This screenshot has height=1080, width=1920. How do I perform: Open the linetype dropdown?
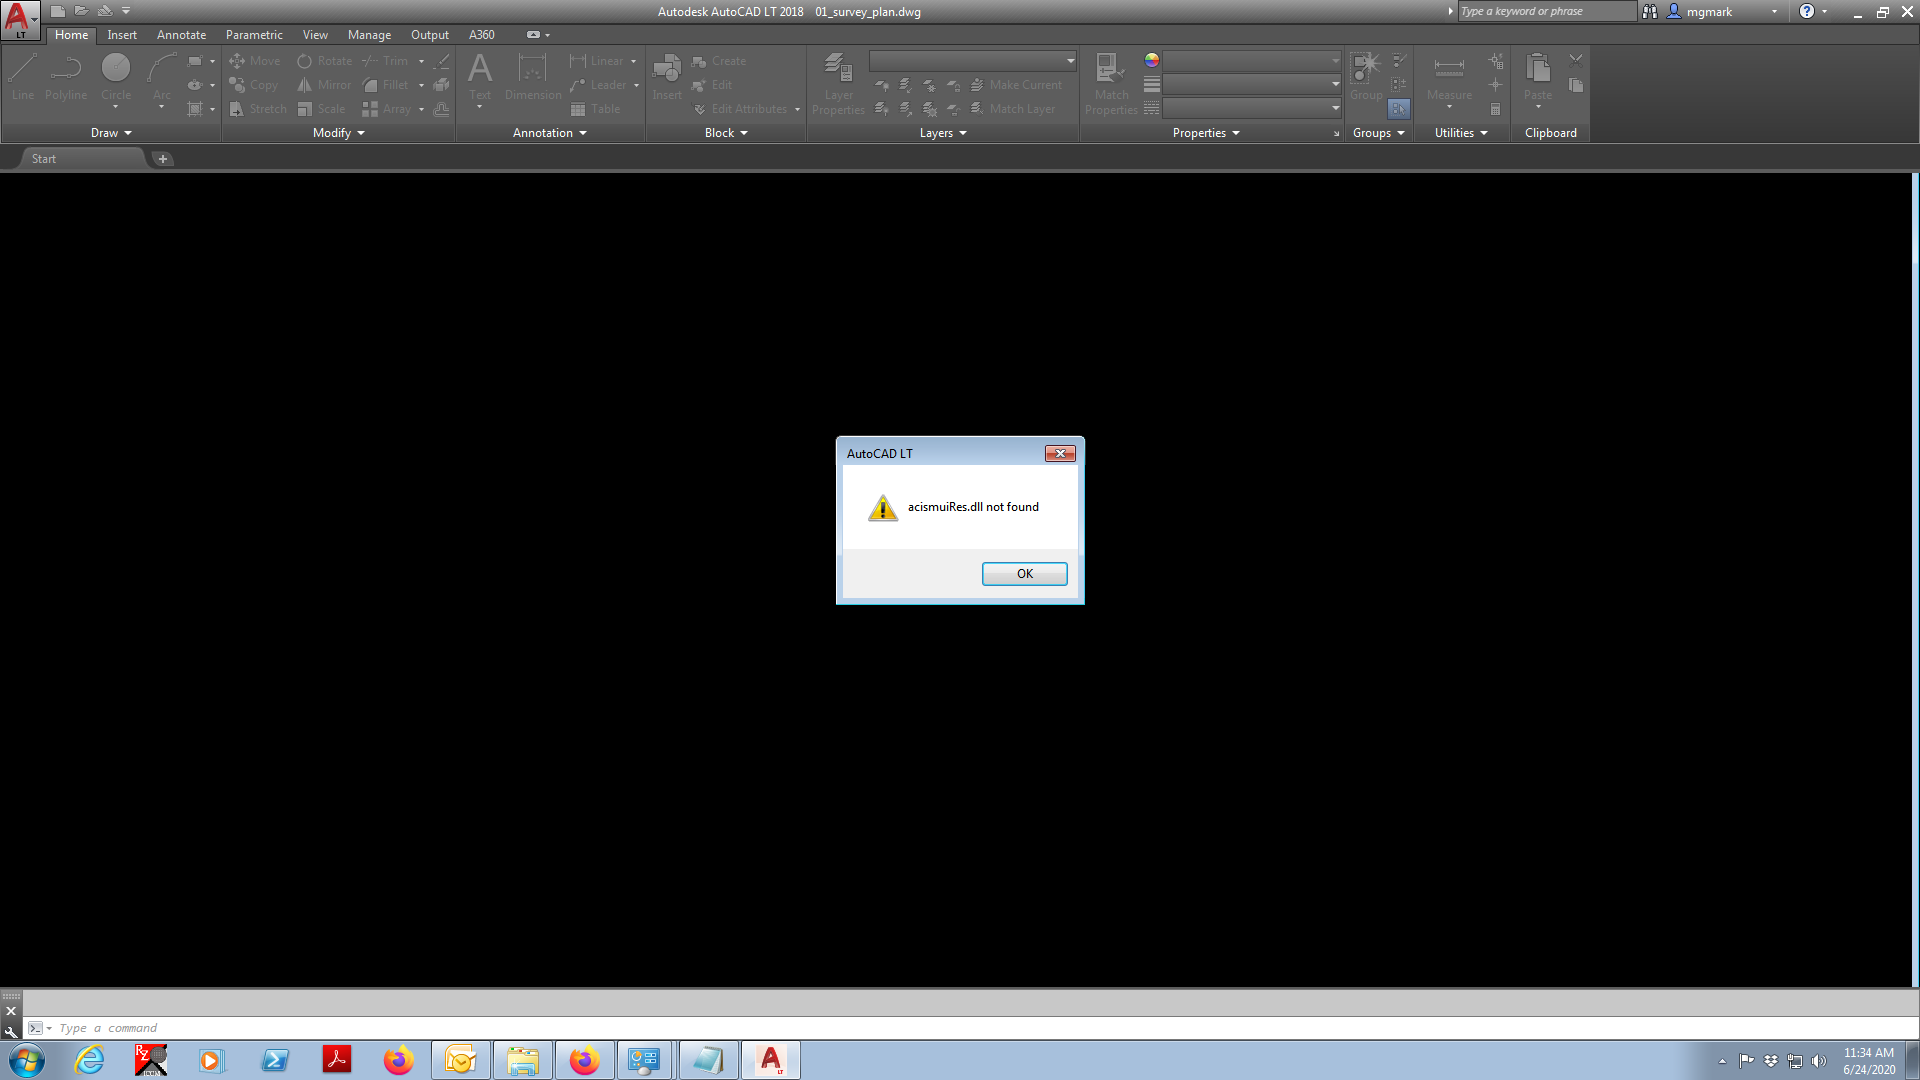click(x=1253, y=108)
